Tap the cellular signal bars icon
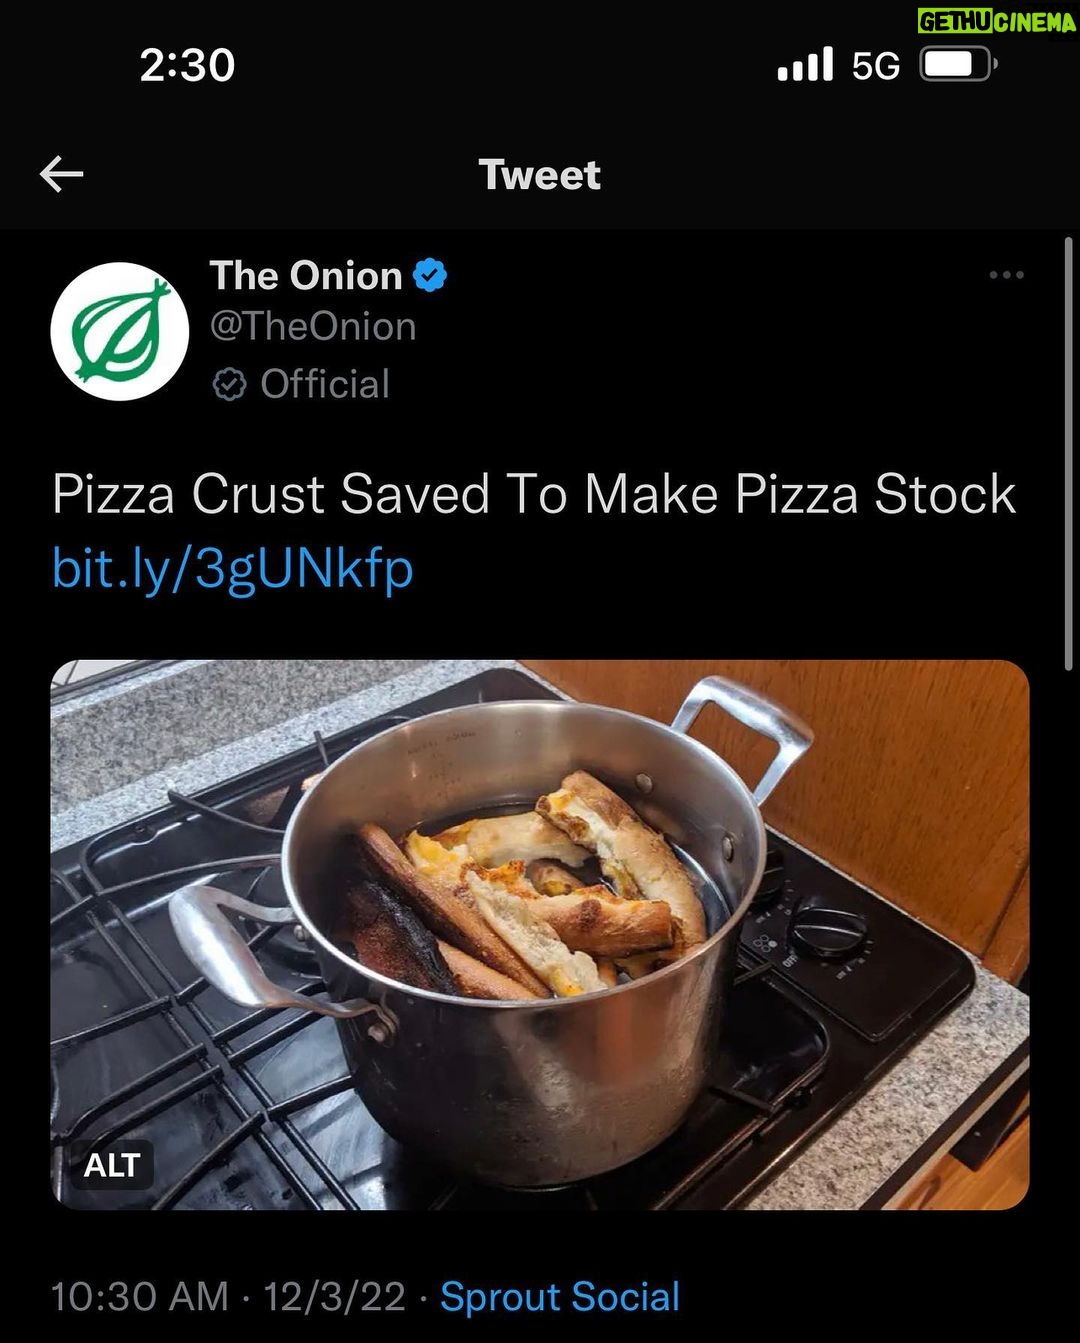The height and width of the screenshot is (1343, 1080). click(805, 65)
